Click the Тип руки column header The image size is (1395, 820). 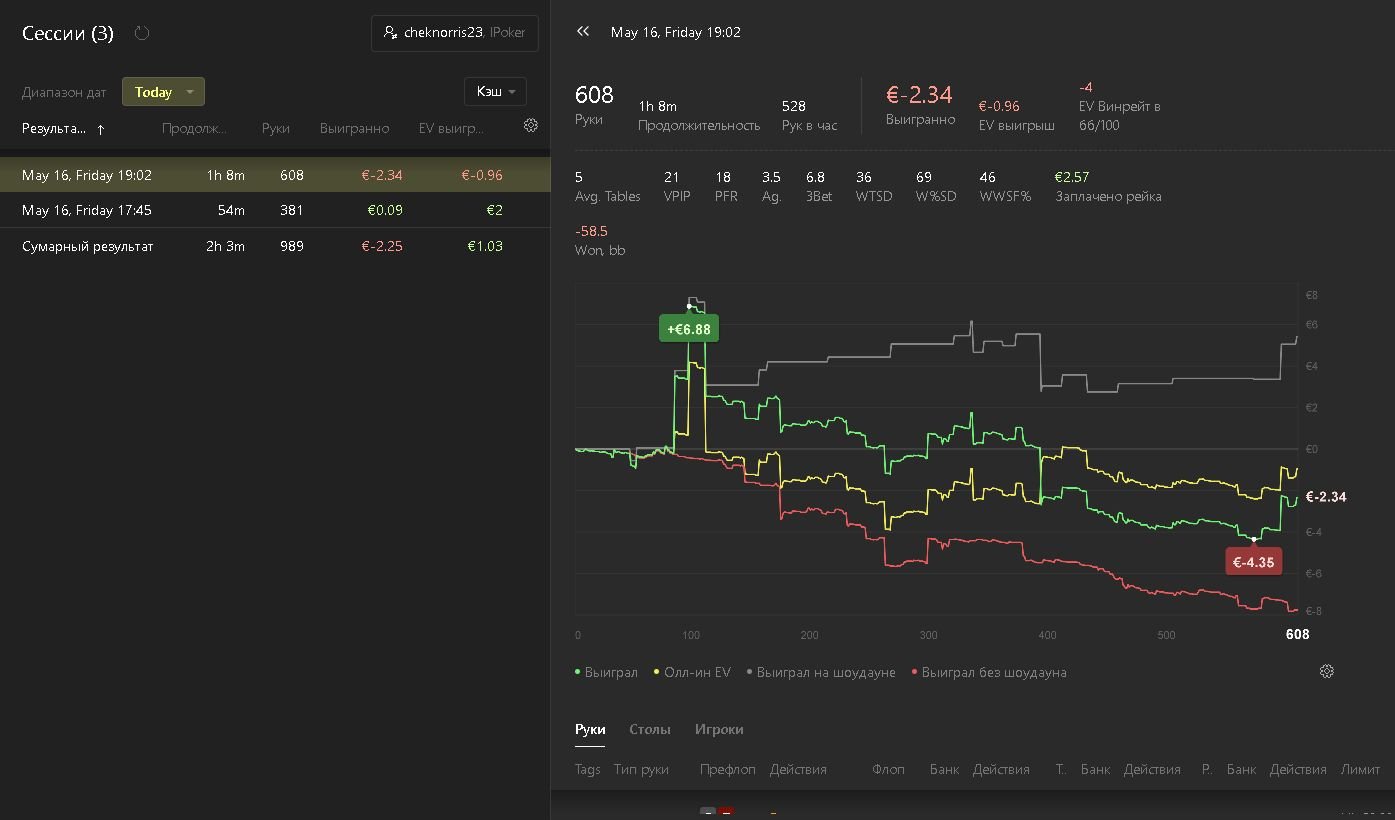point(641,769)
